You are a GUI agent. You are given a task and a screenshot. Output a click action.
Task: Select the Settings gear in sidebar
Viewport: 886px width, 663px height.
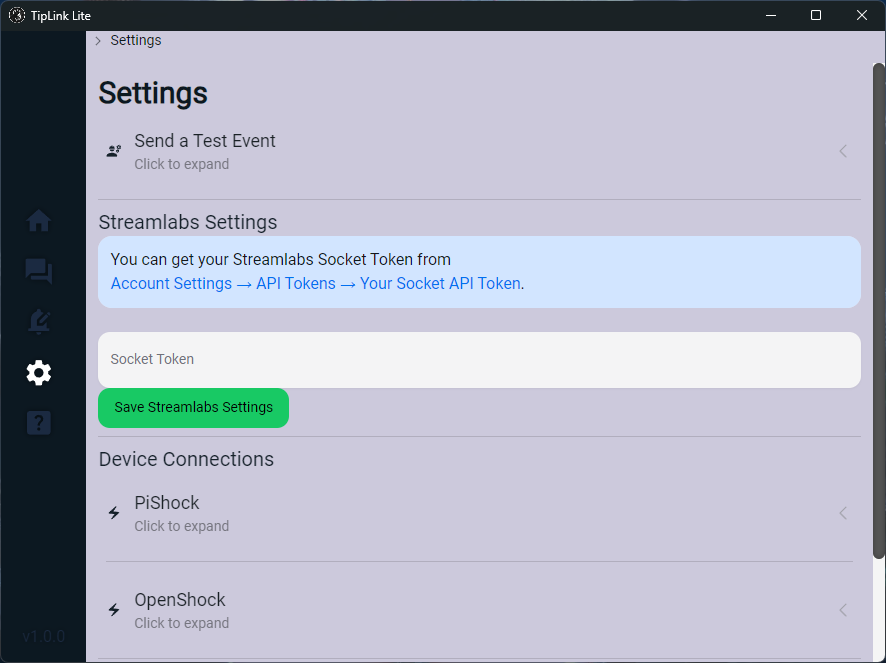(x=39, y=373)
